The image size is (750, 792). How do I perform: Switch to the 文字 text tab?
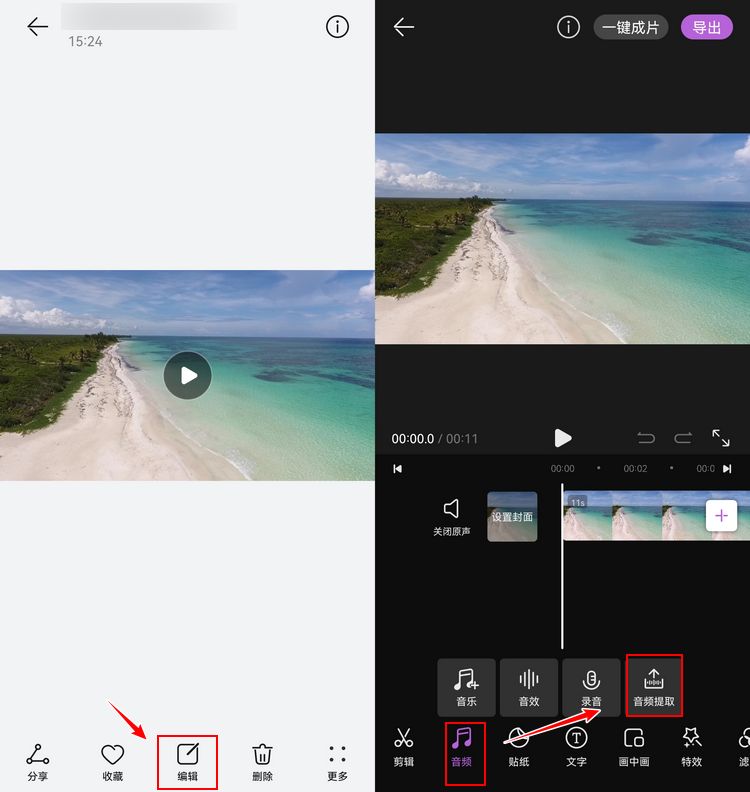pos(576,748)
